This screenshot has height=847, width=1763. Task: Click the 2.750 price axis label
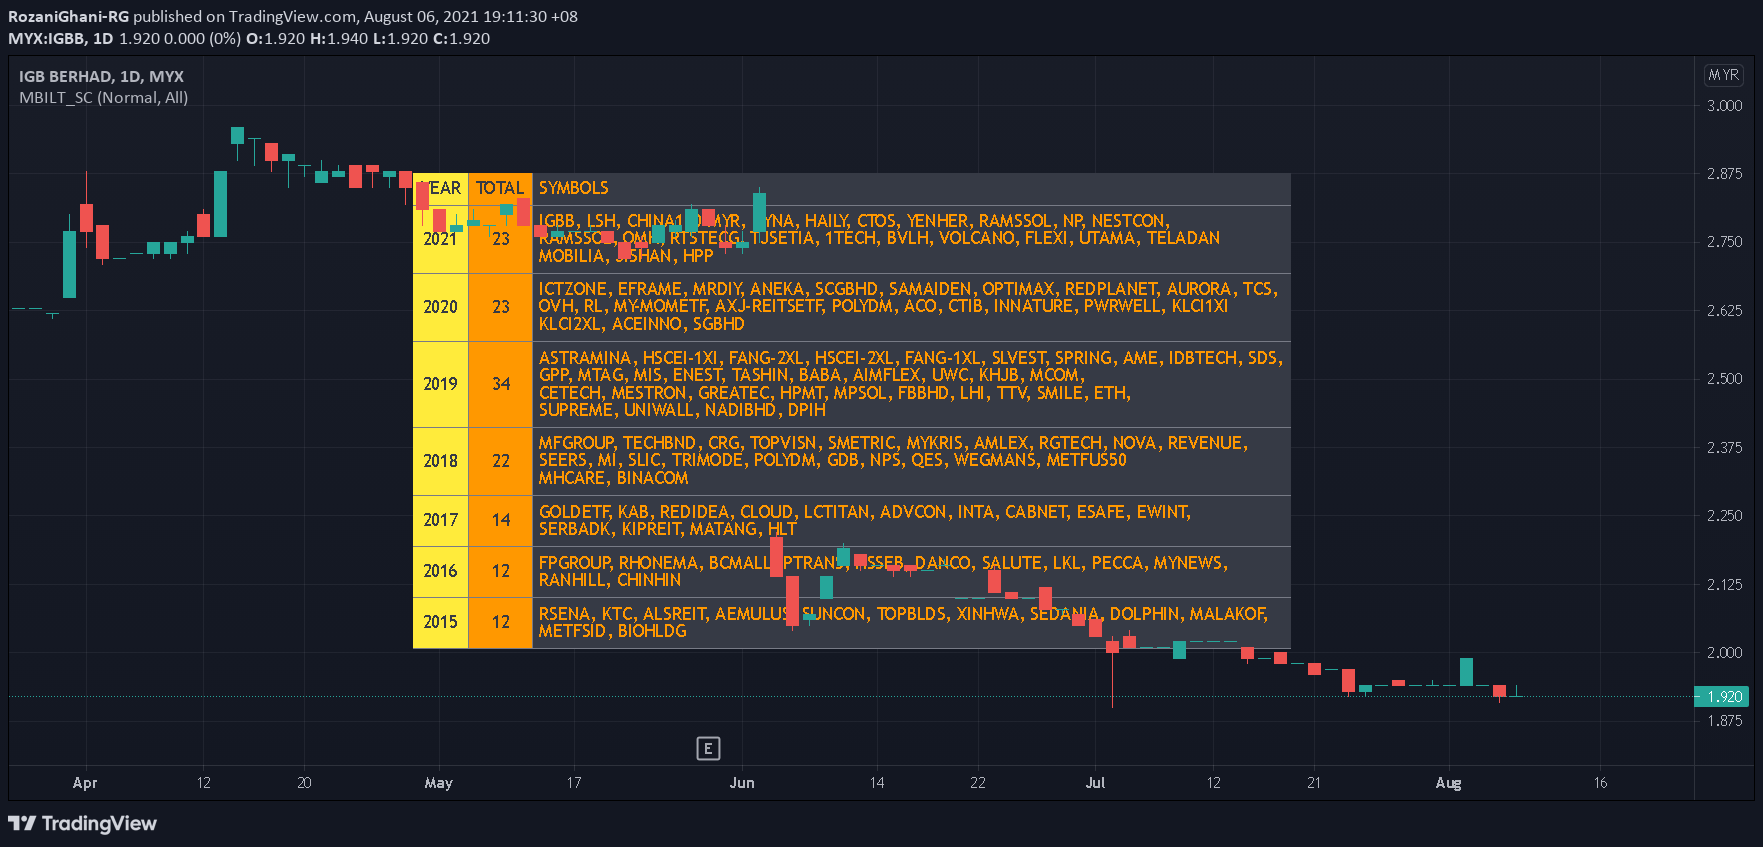1724,242
